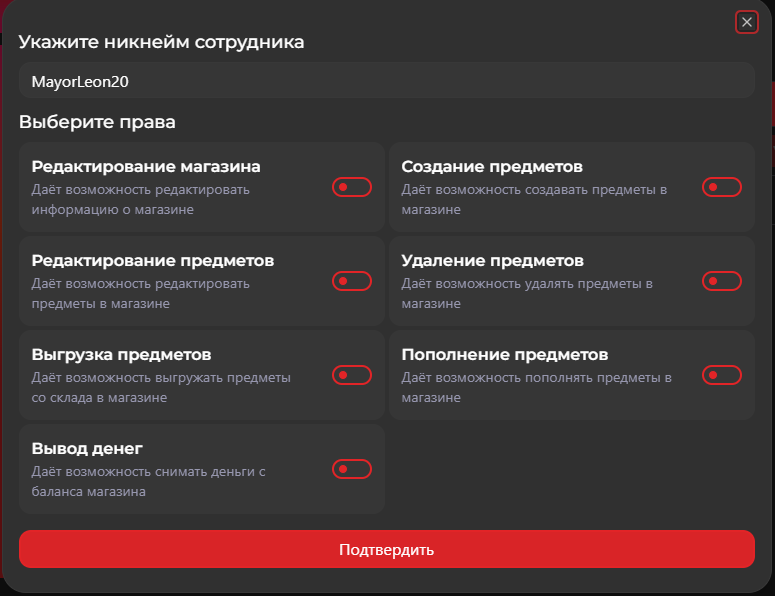Click the Пополнение предметов title label
775x596 pixels.
tap(505, 354)
